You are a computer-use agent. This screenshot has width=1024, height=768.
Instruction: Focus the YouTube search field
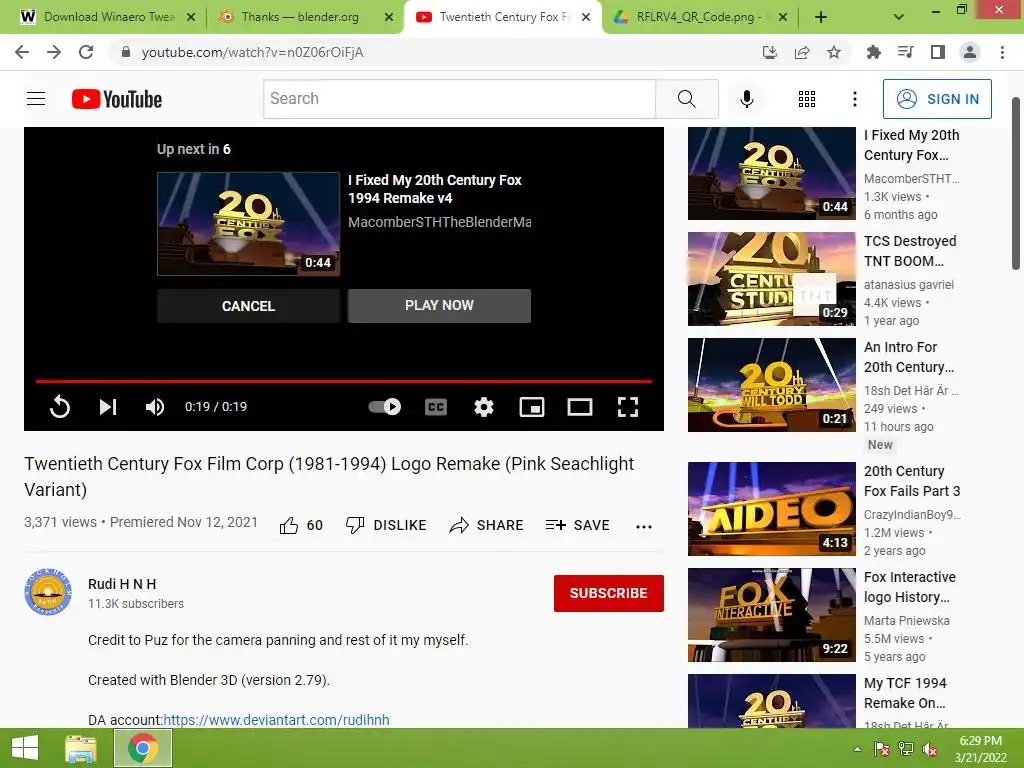tap(459, 99)
